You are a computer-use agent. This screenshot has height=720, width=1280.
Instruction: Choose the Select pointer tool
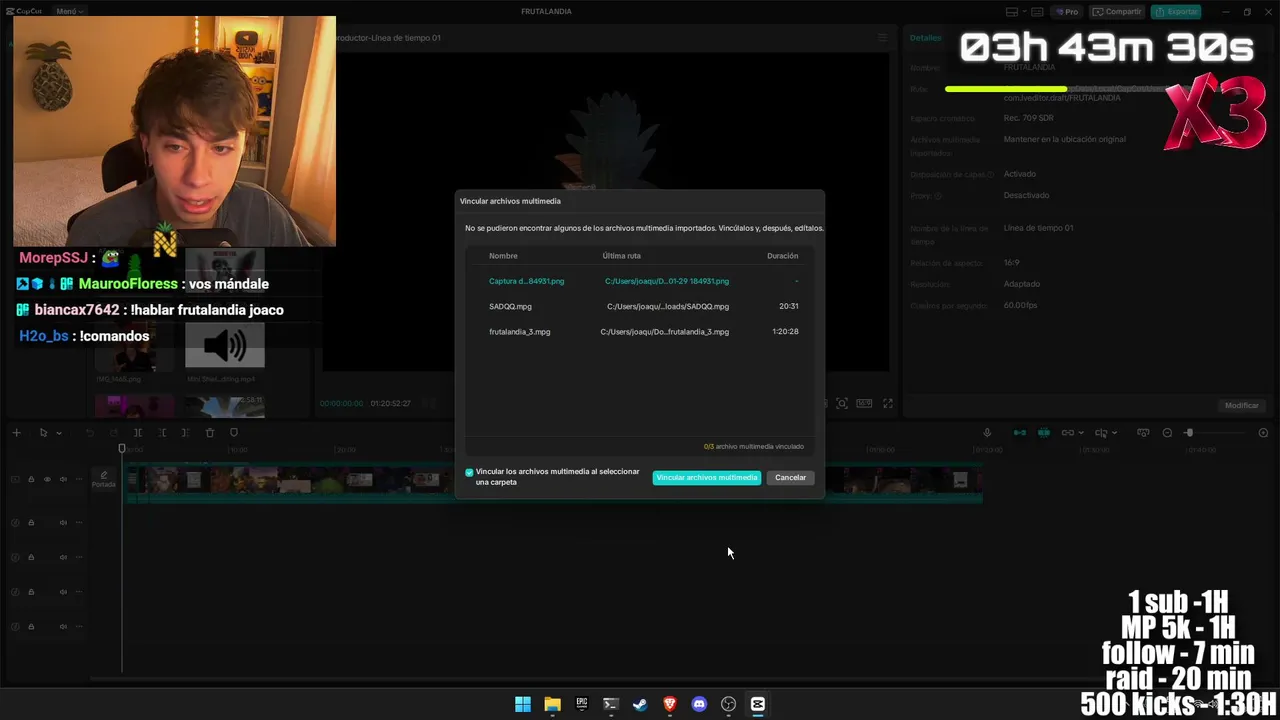coord(43,433)
